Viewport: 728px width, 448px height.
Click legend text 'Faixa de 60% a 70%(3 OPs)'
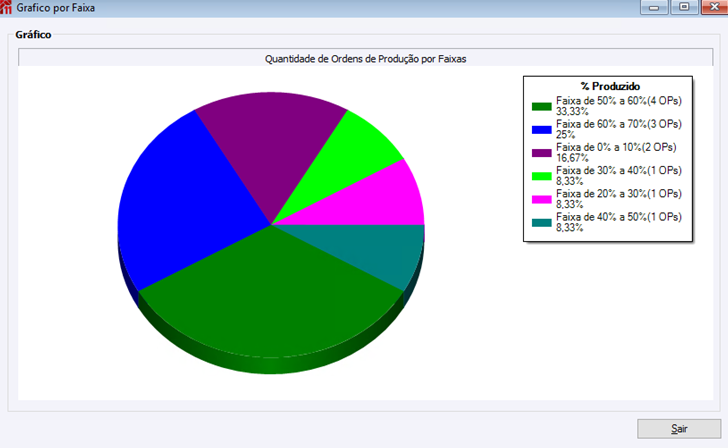[x=618, y=124]
